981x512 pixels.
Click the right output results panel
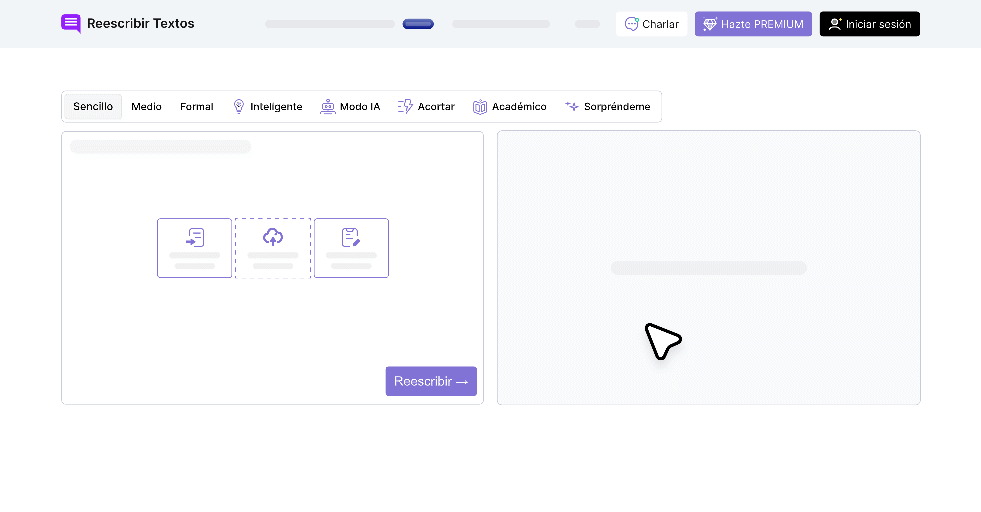(709, 268)
